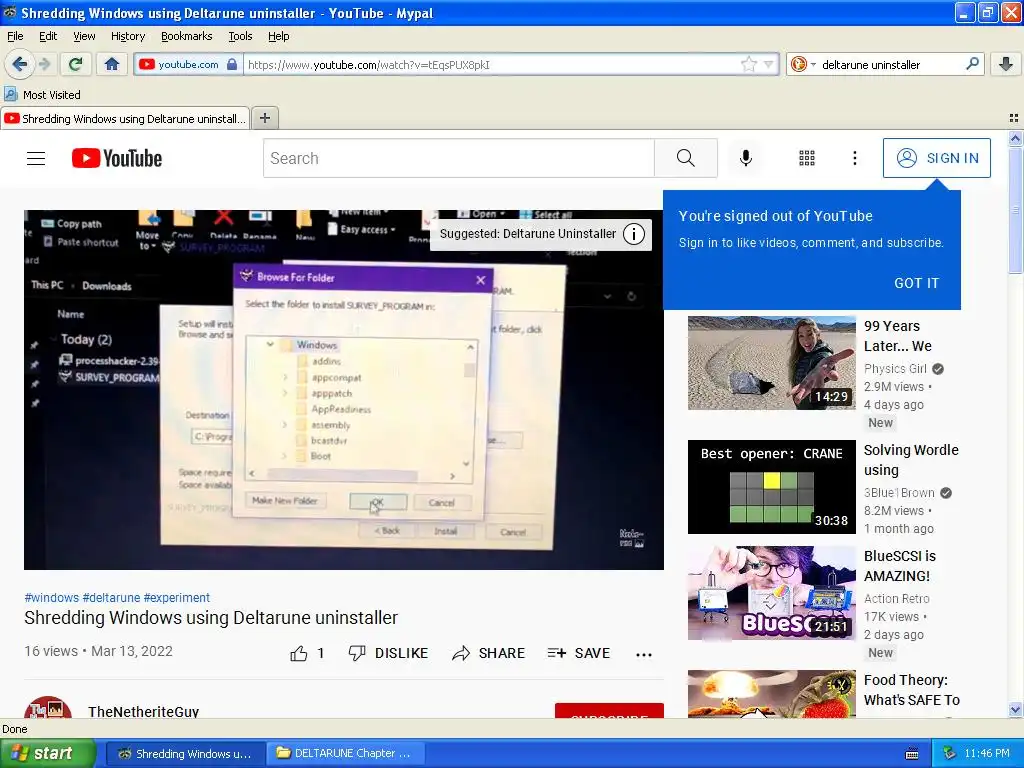Switch to DELTARUNE Chapter taskbar window
Image resolution: width=1024 pixels, height=768 pixels.
coord(345,753)
